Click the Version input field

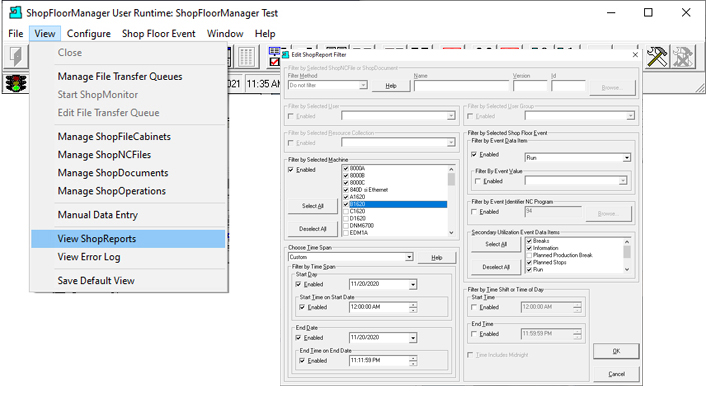pyautogui.click(x=530, y=86)
